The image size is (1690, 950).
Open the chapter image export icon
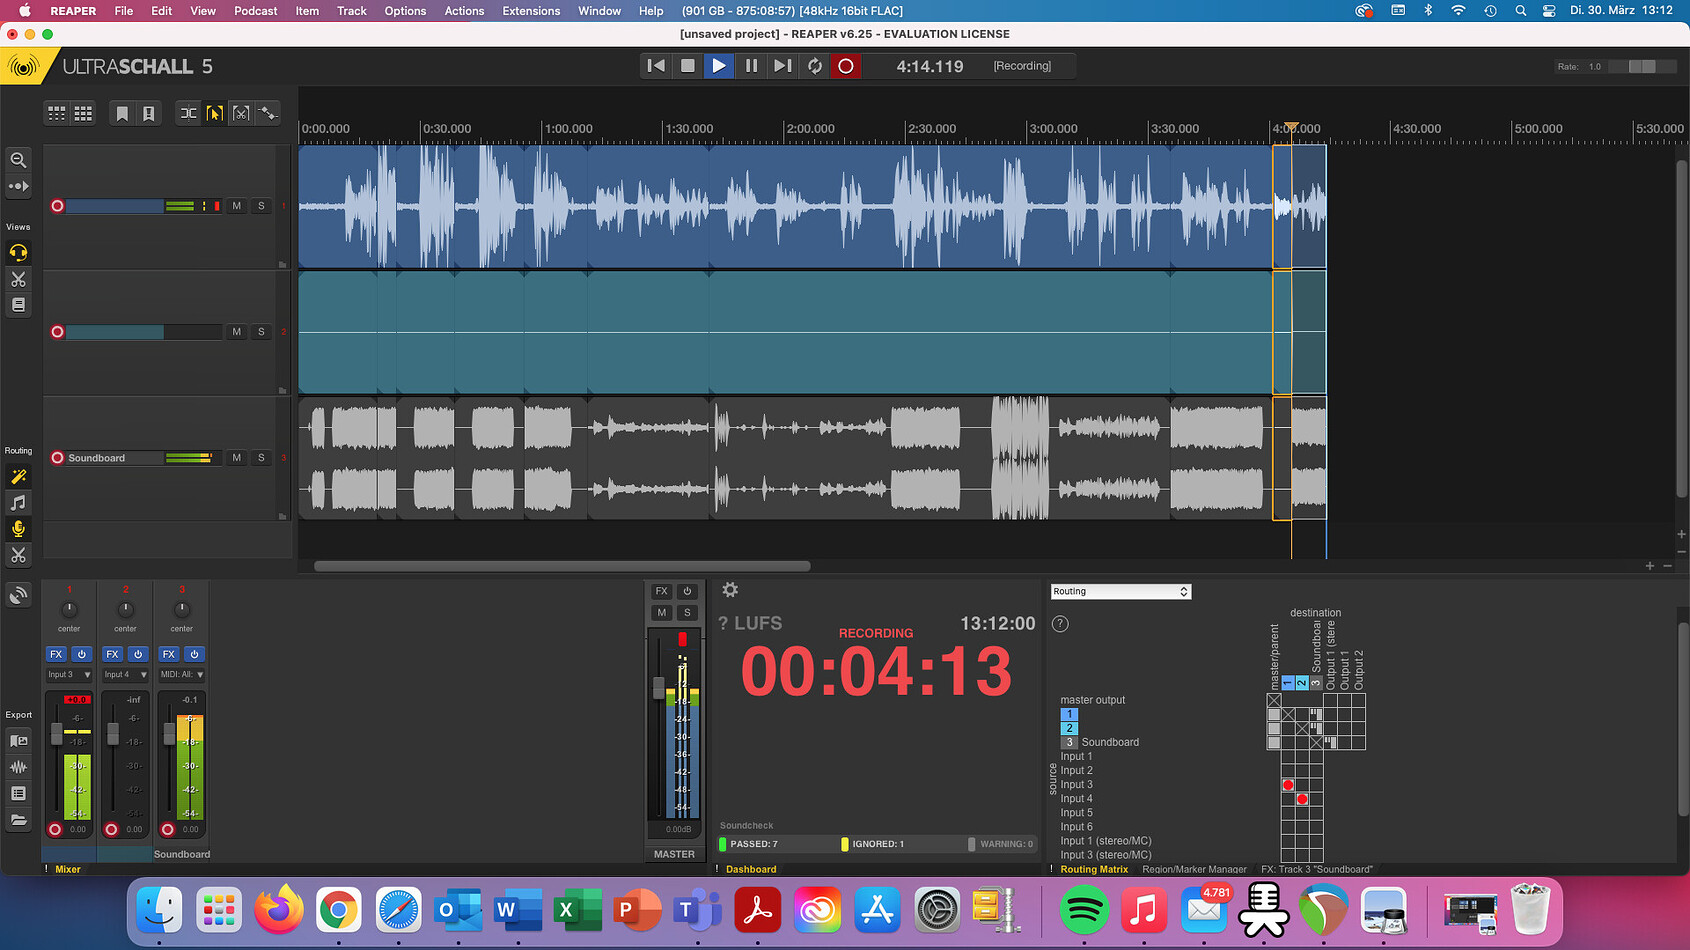coord(18,741)
